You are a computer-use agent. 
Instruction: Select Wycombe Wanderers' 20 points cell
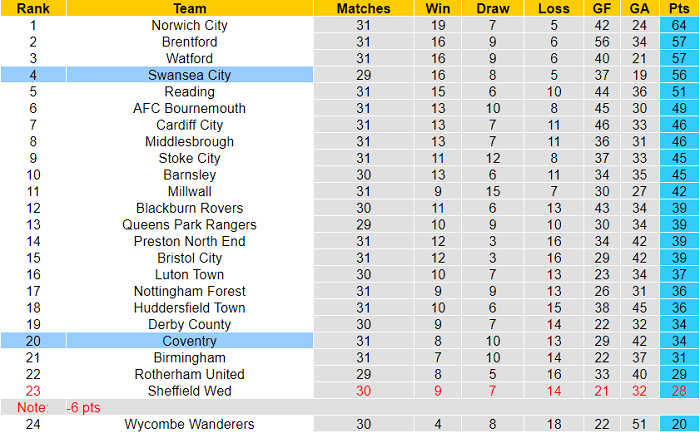click(679, 424)
